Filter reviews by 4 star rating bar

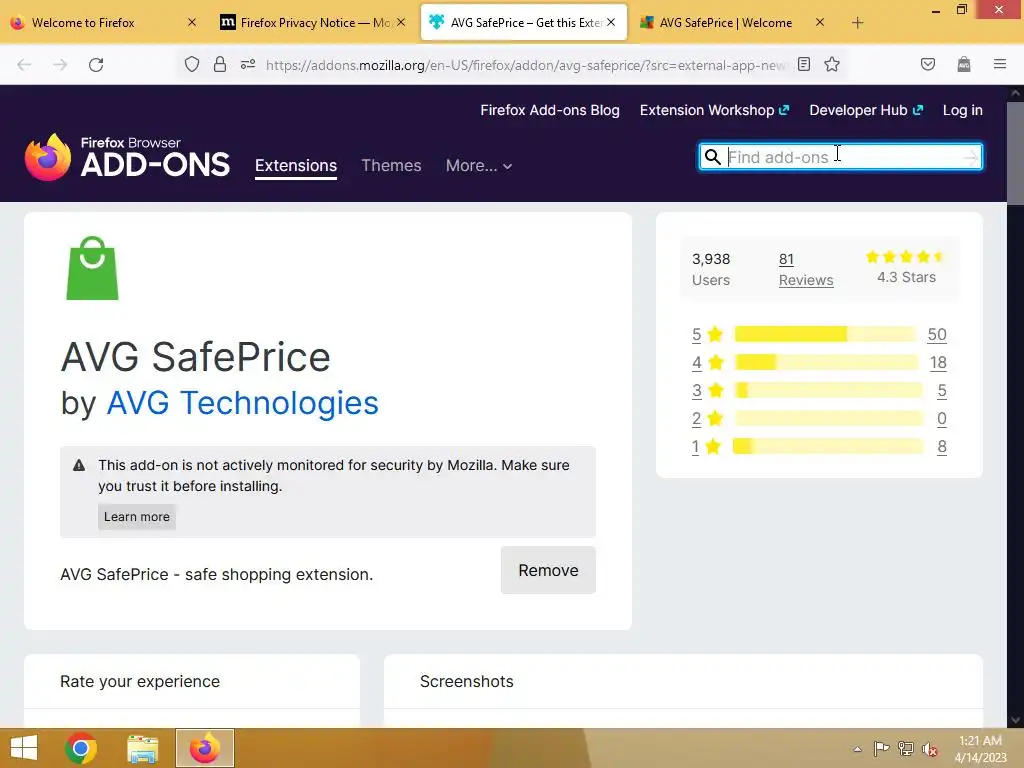pos(825,362)
